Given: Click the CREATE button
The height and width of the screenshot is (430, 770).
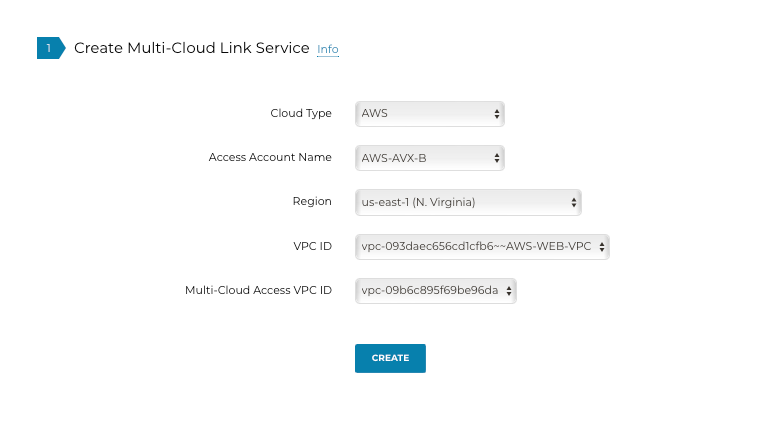Looking at the screenshot, I should pyautogui.click(x=390, y=358).
